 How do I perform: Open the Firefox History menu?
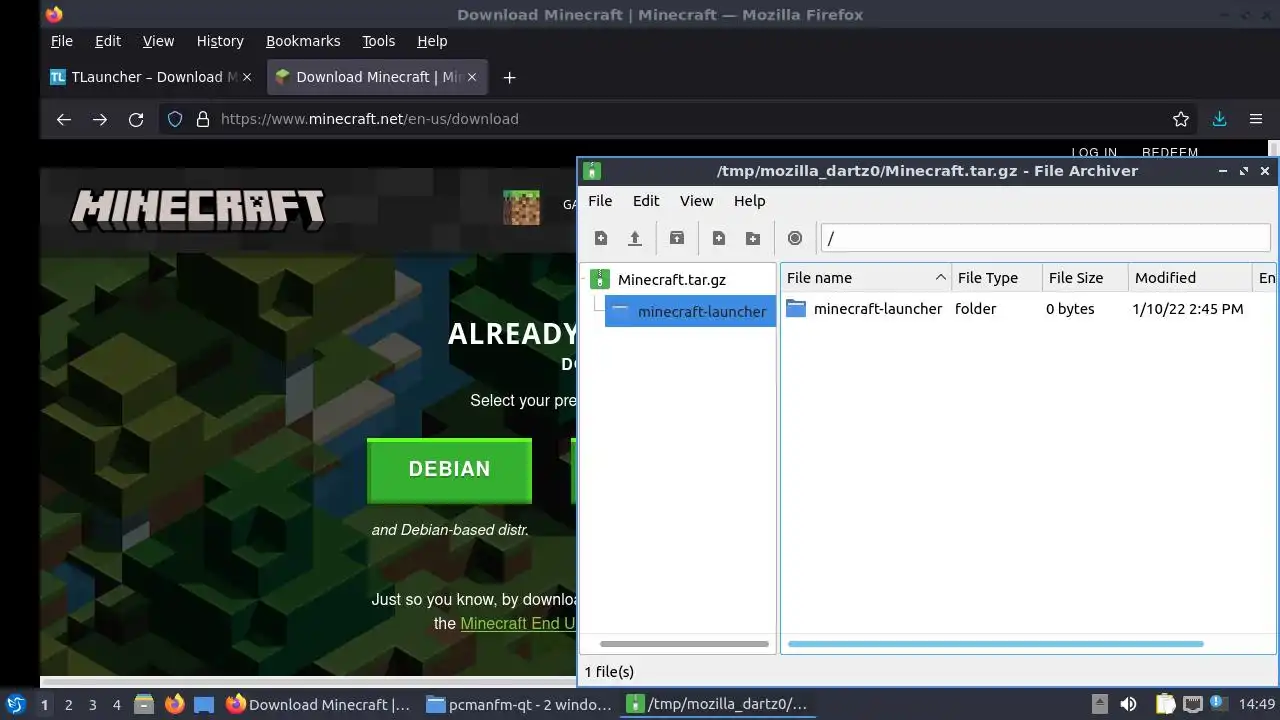pos(220,41)
